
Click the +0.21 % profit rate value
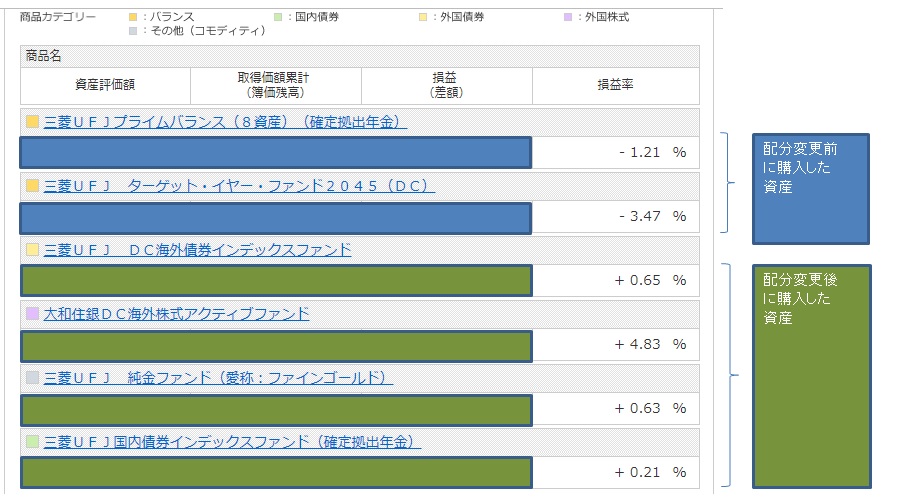pyautogui.click(x=650, y=473)
